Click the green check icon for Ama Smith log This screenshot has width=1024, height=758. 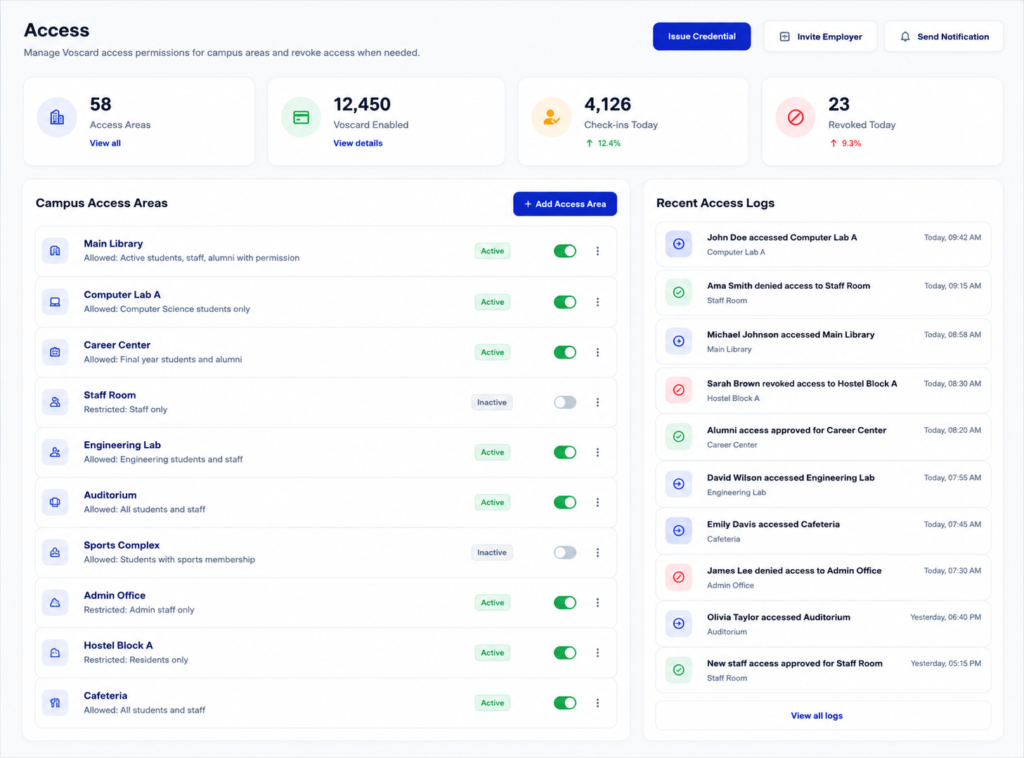click(x=679, y=292)
